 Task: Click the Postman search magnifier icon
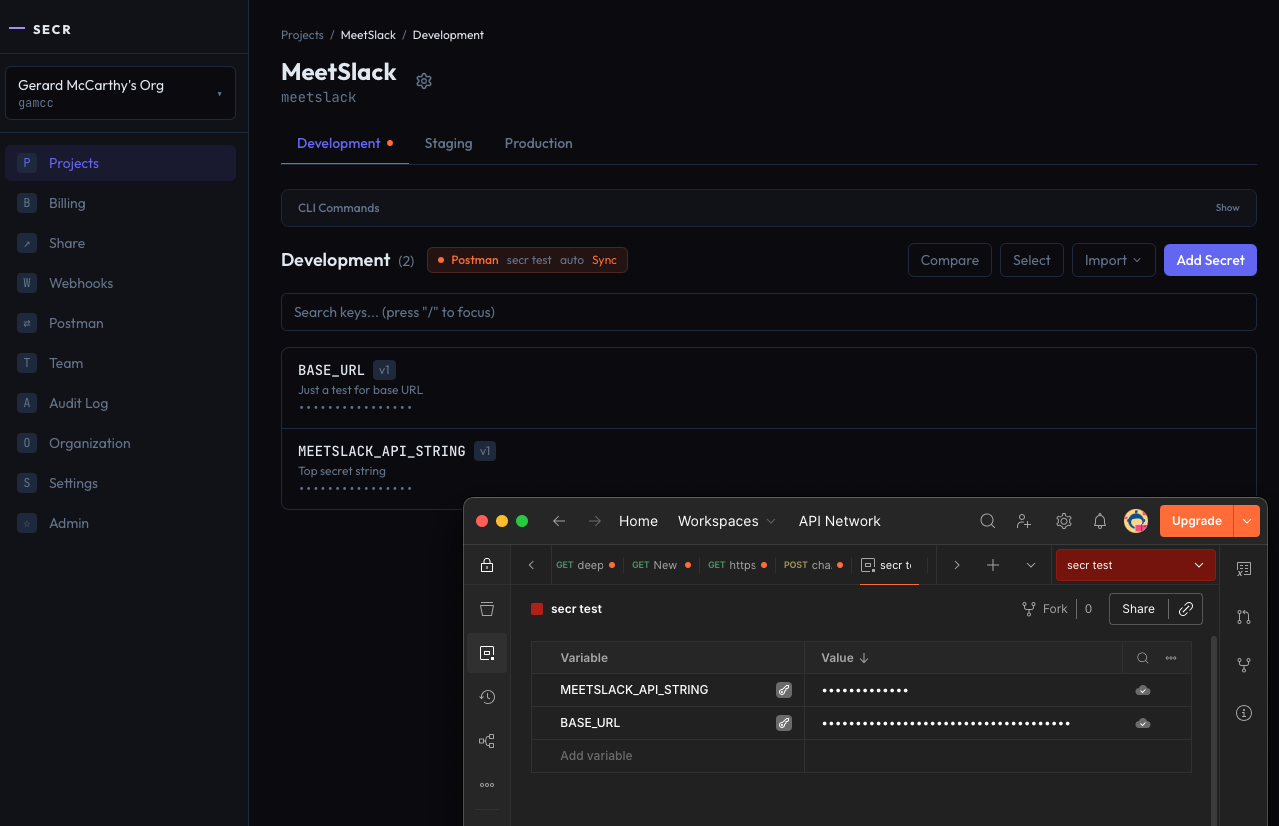987,521
